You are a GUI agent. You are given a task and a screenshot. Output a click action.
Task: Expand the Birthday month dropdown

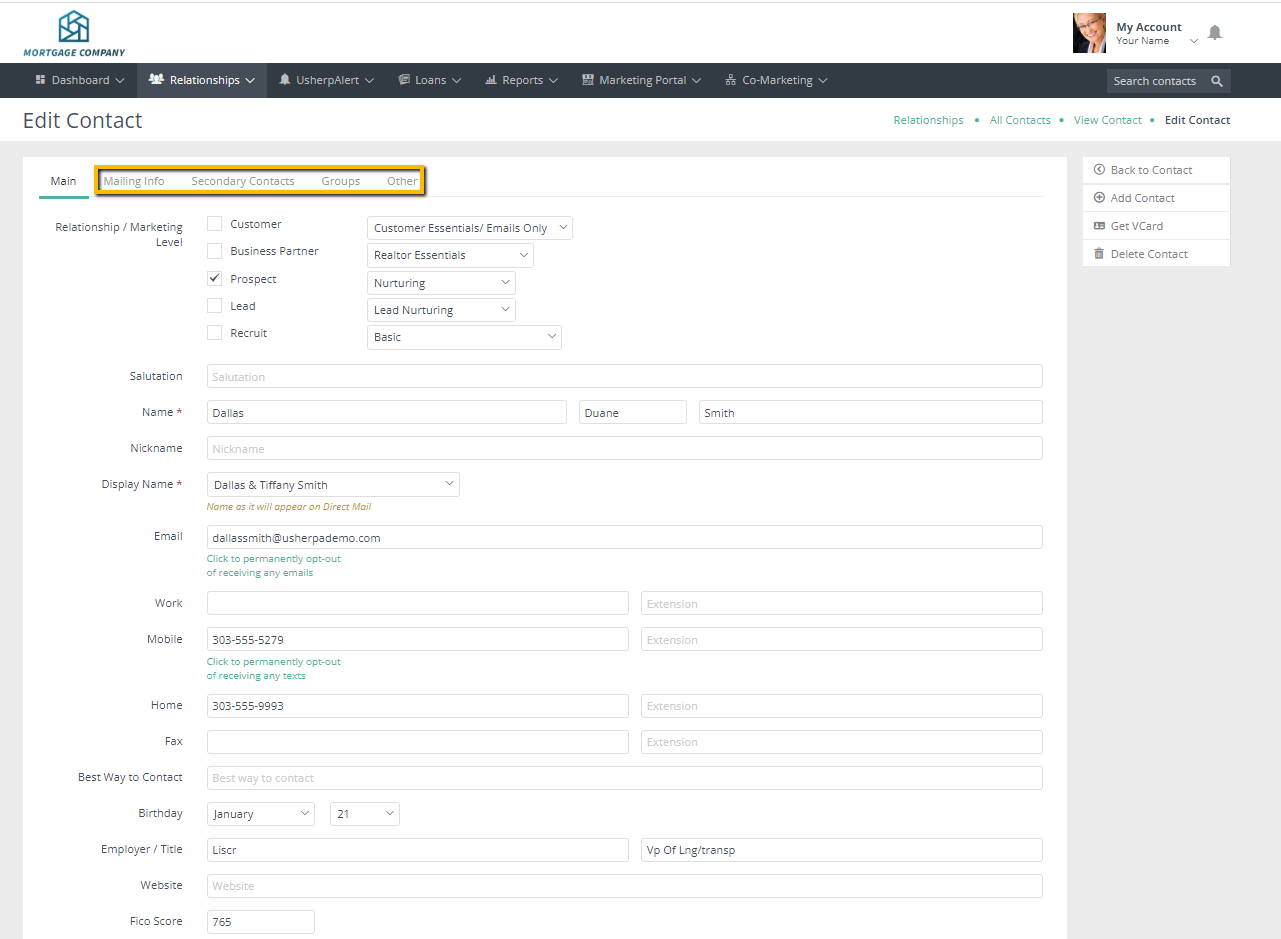click(x=261, y=814)
